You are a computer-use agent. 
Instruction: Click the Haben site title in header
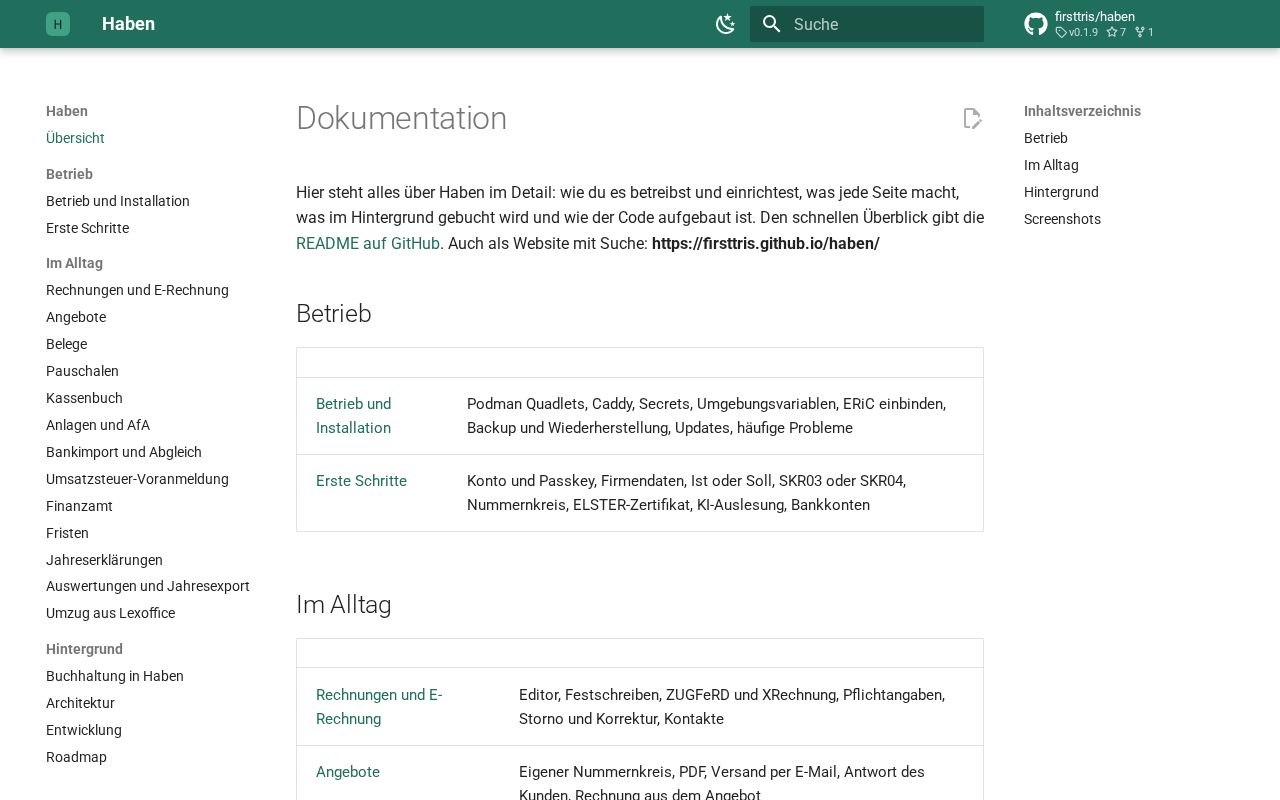click(128, 24)
